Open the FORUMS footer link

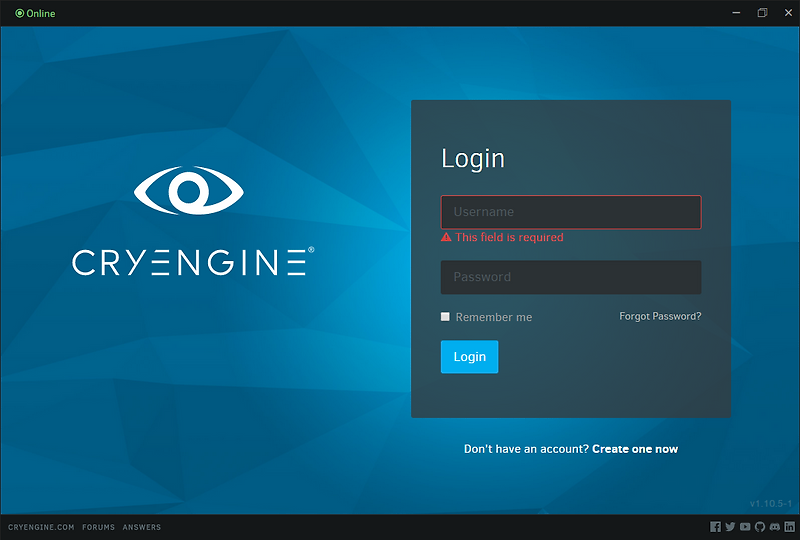[98, 527]
